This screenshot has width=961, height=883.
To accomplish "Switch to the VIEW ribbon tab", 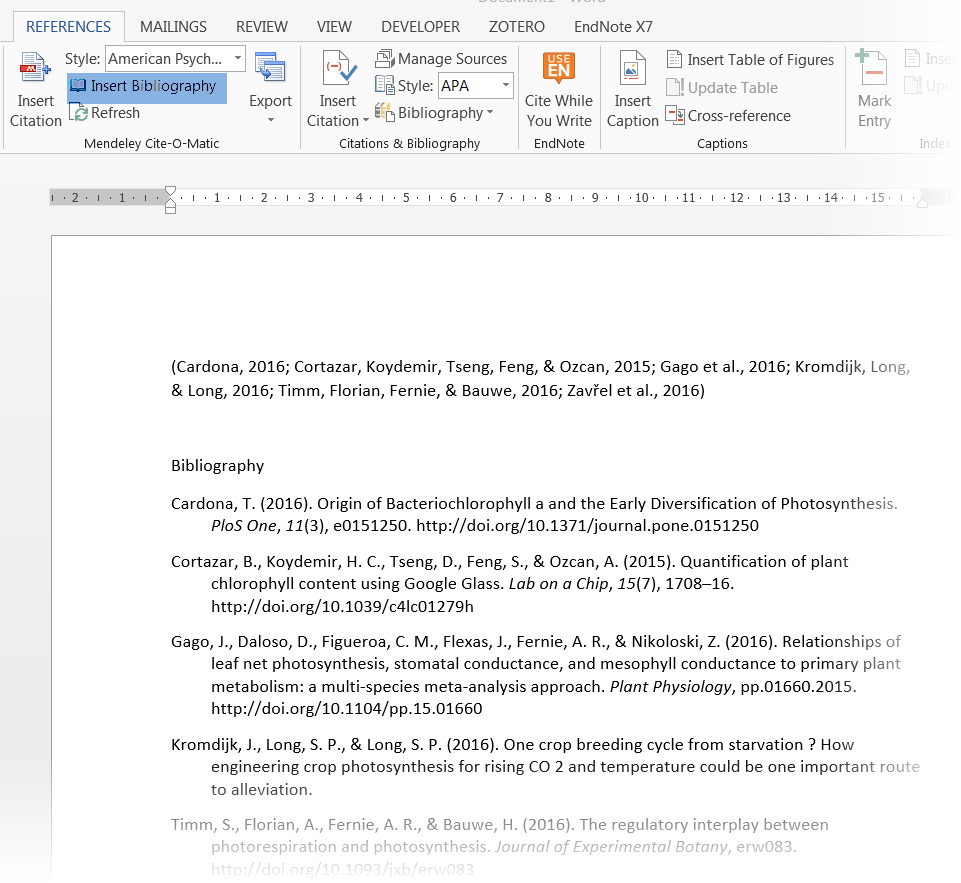I will point(334,27).
